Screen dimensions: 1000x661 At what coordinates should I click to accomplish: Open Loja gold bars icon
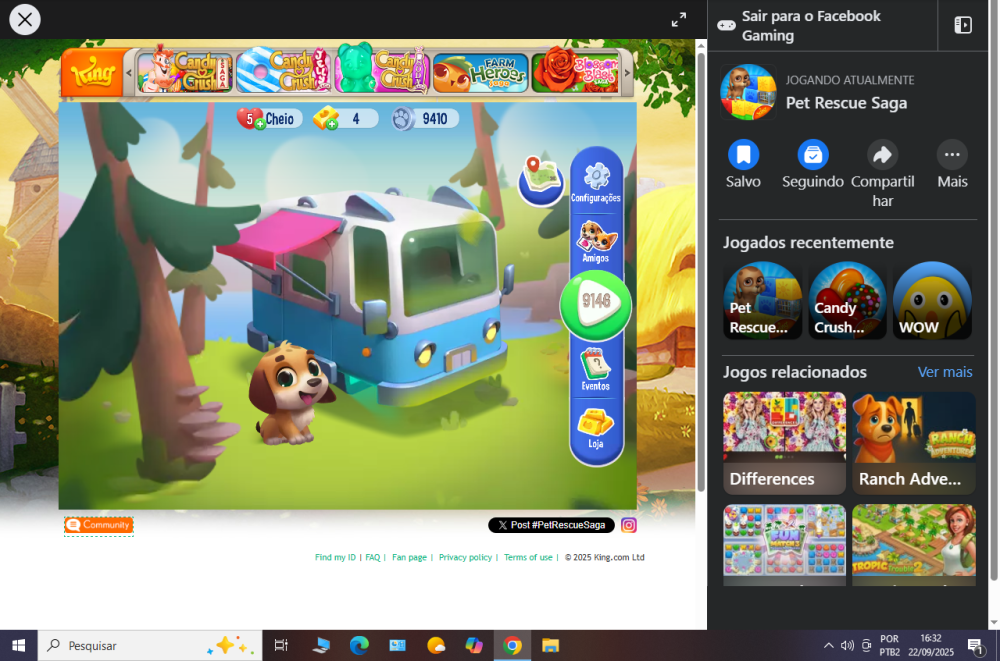596,429
